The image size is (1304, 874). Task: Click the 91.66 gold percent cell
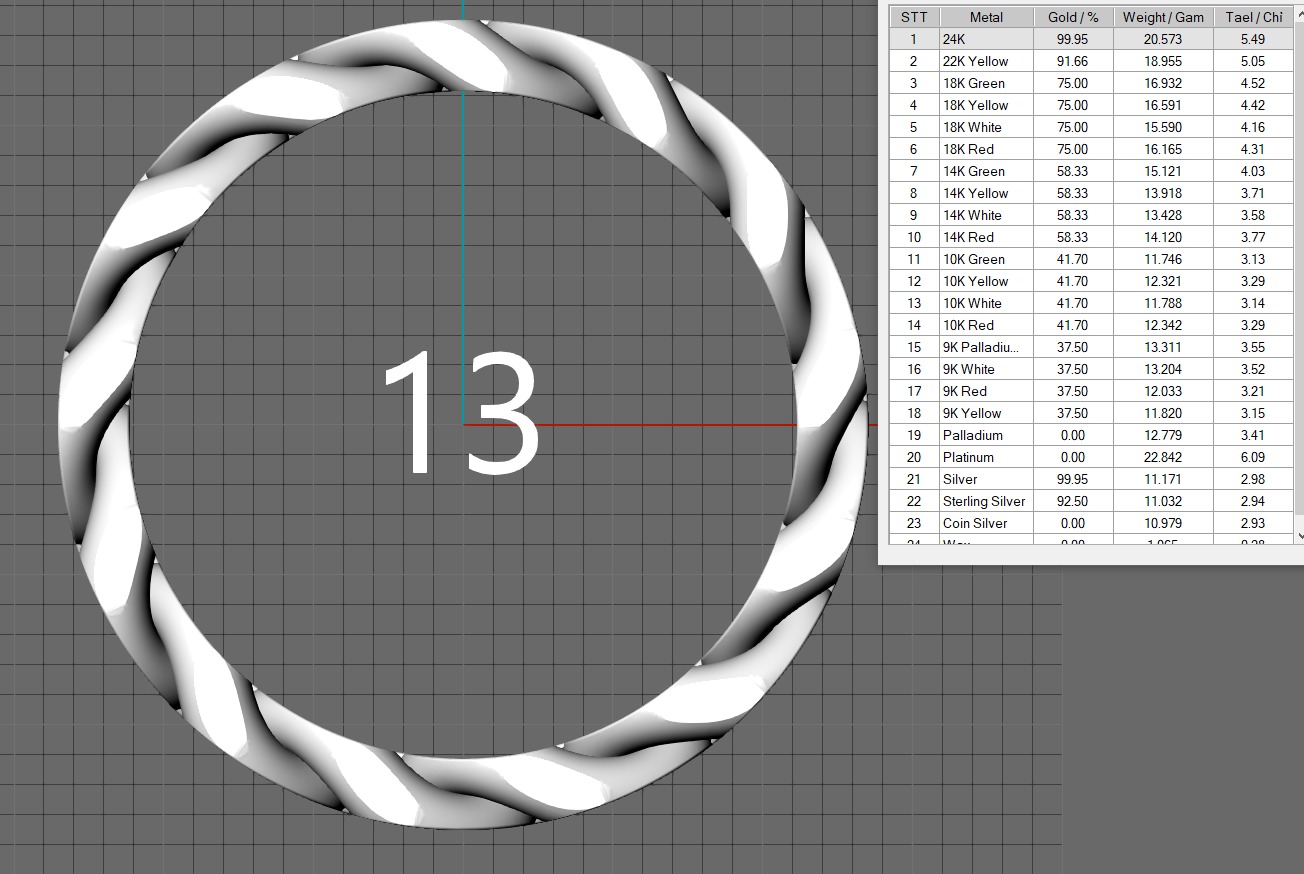pyautogui.click(x=1073, y=61)
